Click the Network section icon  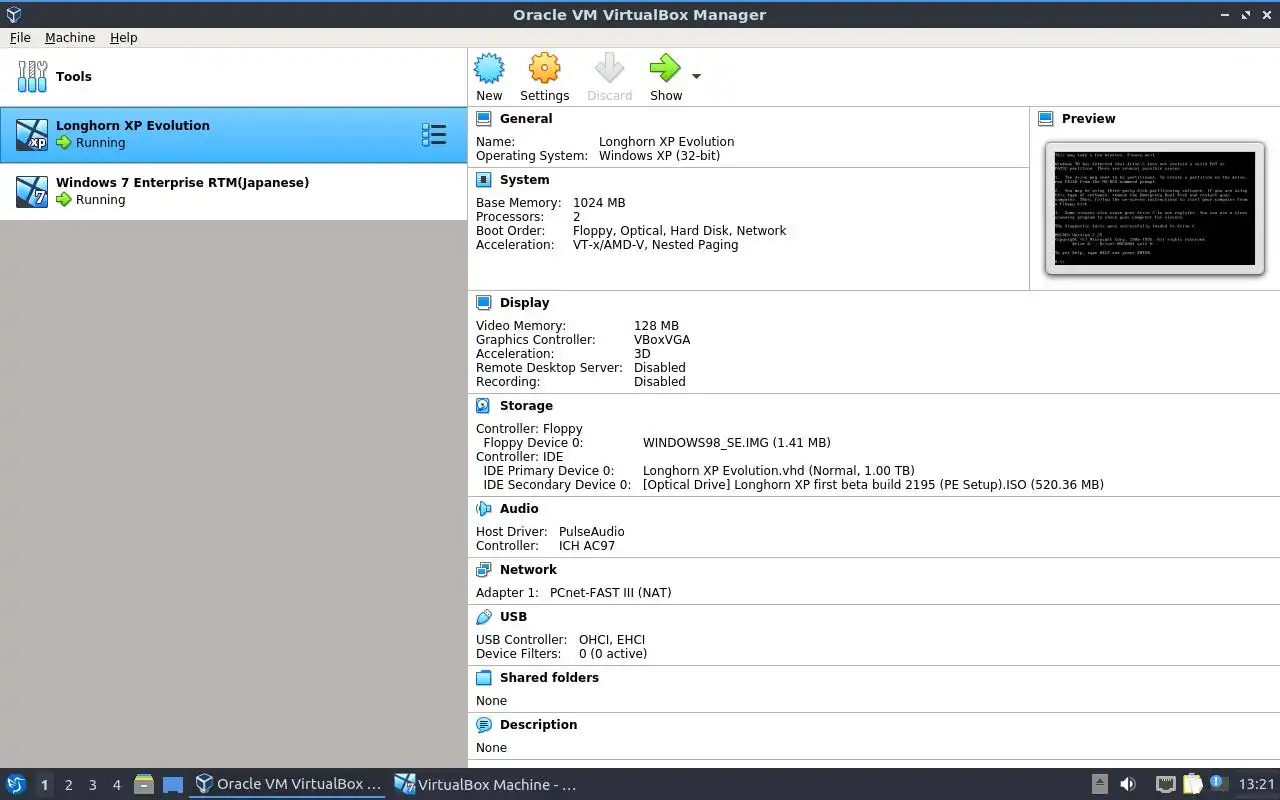pos(484,569)
